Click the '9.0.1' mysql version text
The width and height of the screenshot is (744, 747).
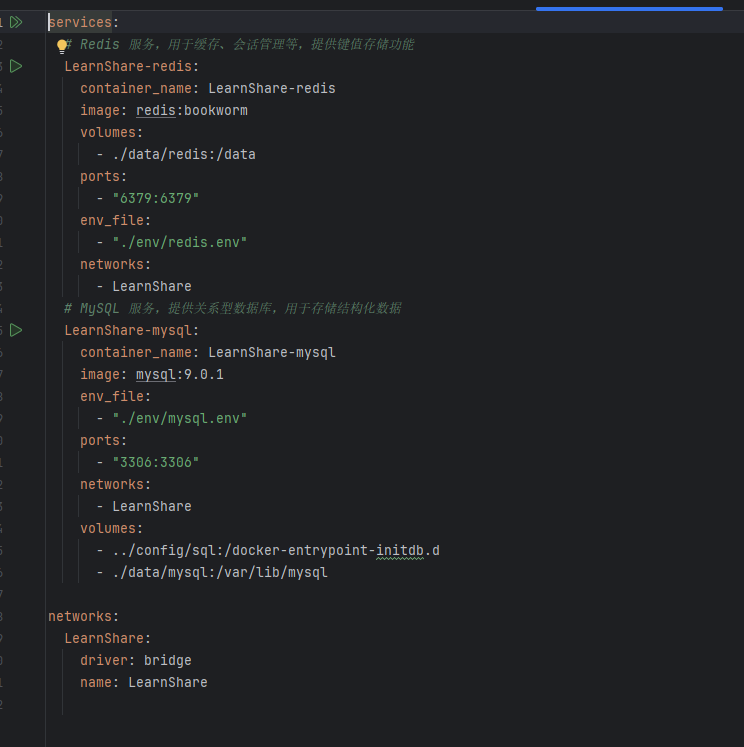click(204, 374)
